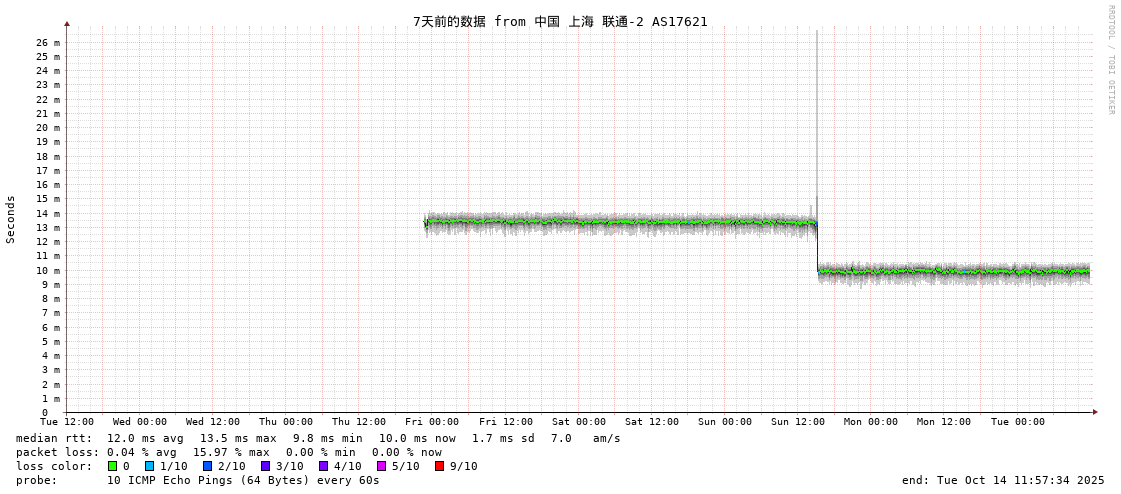
Task: Click the '0' y-axis origin label
Action: click(44, 413)
